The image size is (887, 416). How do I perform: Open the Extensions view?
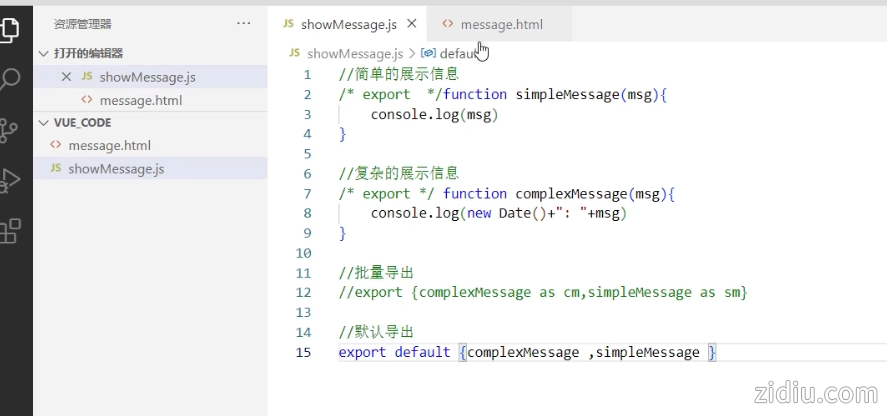(x=10, y=231)
